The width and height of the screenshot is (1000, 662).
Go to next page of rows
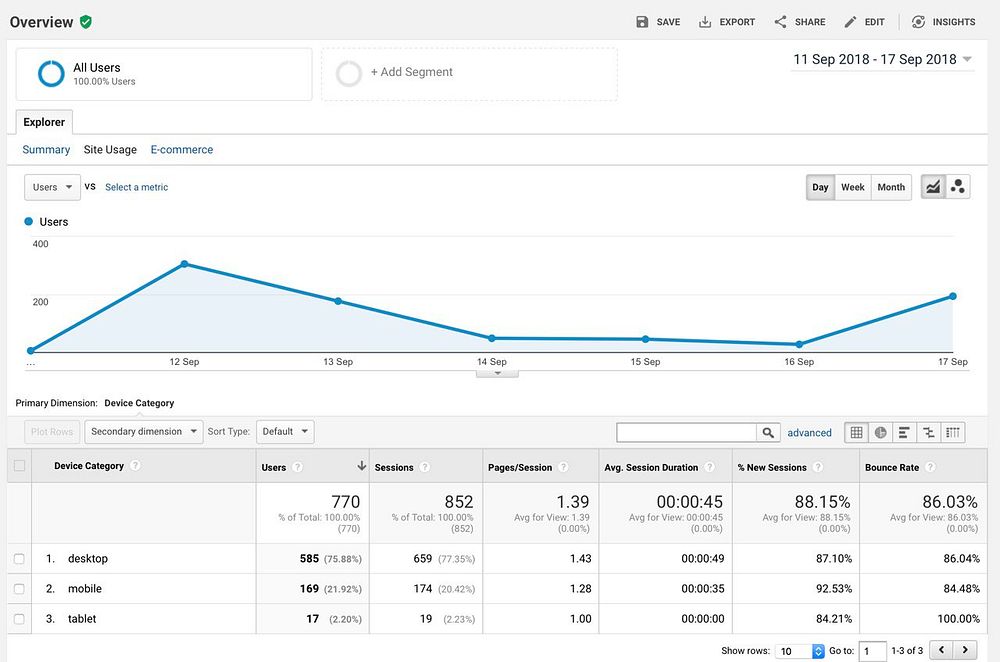(965, 650)
